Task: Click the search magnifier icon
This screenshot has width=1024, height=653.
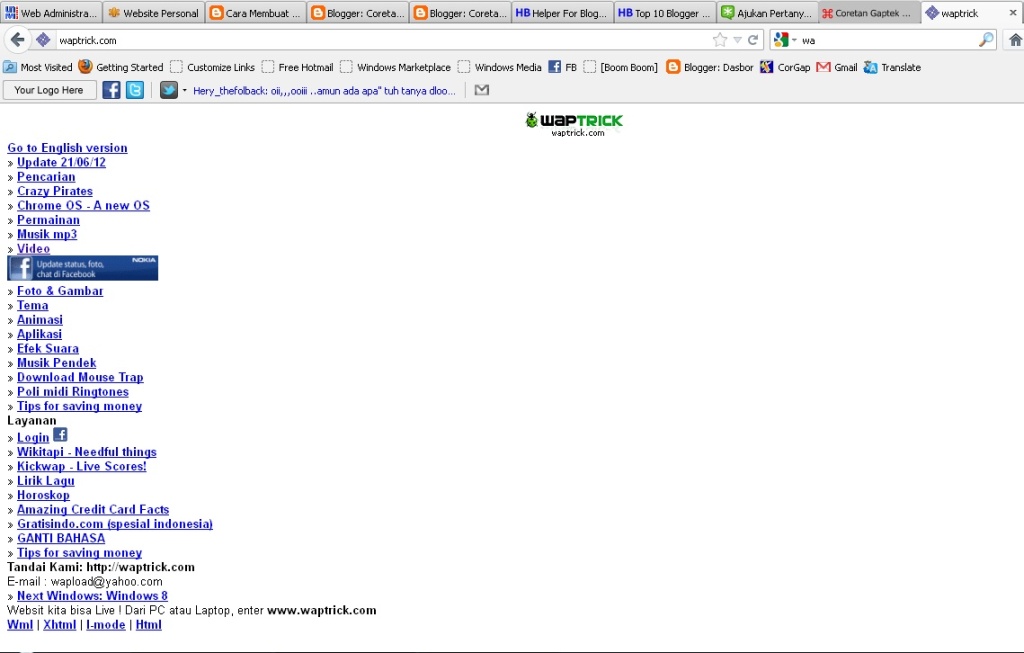Action: point(986,40)
